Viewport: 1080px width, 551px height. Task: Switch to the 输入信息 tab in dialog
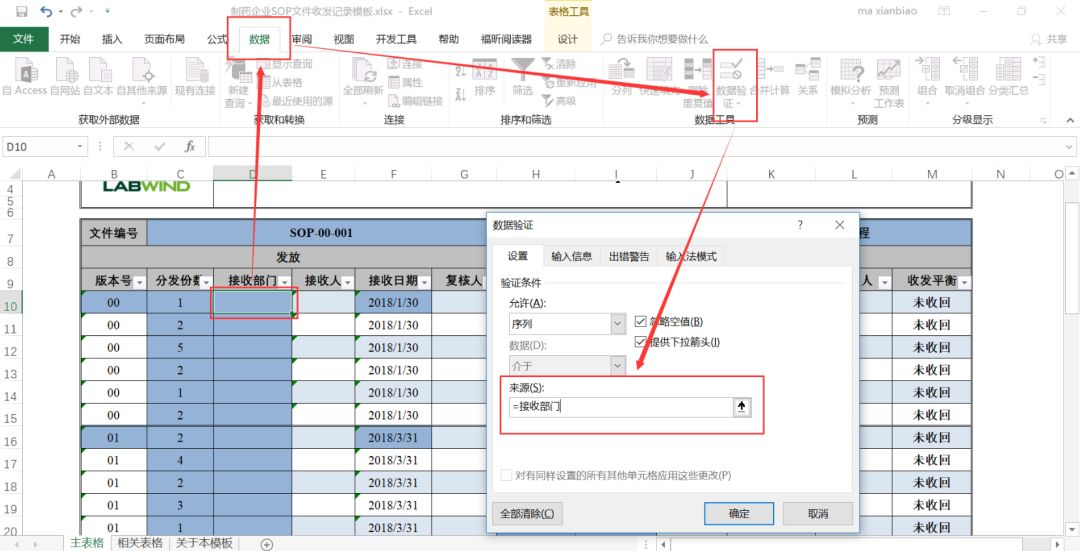pyautogui.click(x=574, y=257)
